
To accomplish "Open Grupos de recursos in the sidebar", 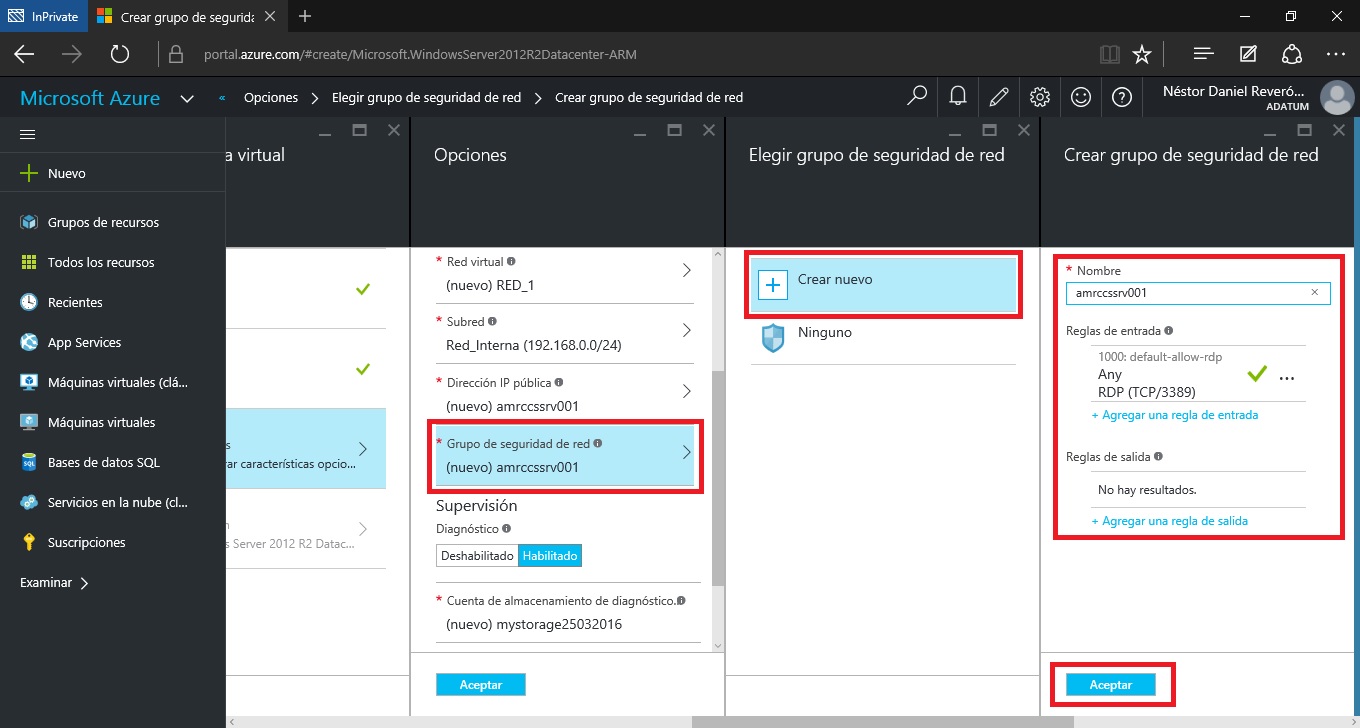I will coord(103,222).
